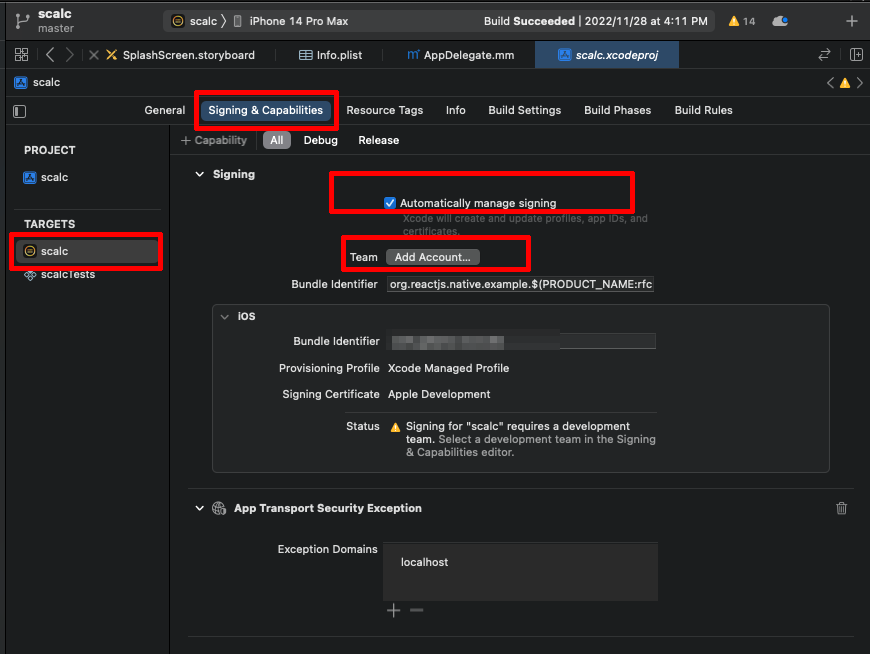
Task: Go forward with the right chevron
Action: (69, 54)
